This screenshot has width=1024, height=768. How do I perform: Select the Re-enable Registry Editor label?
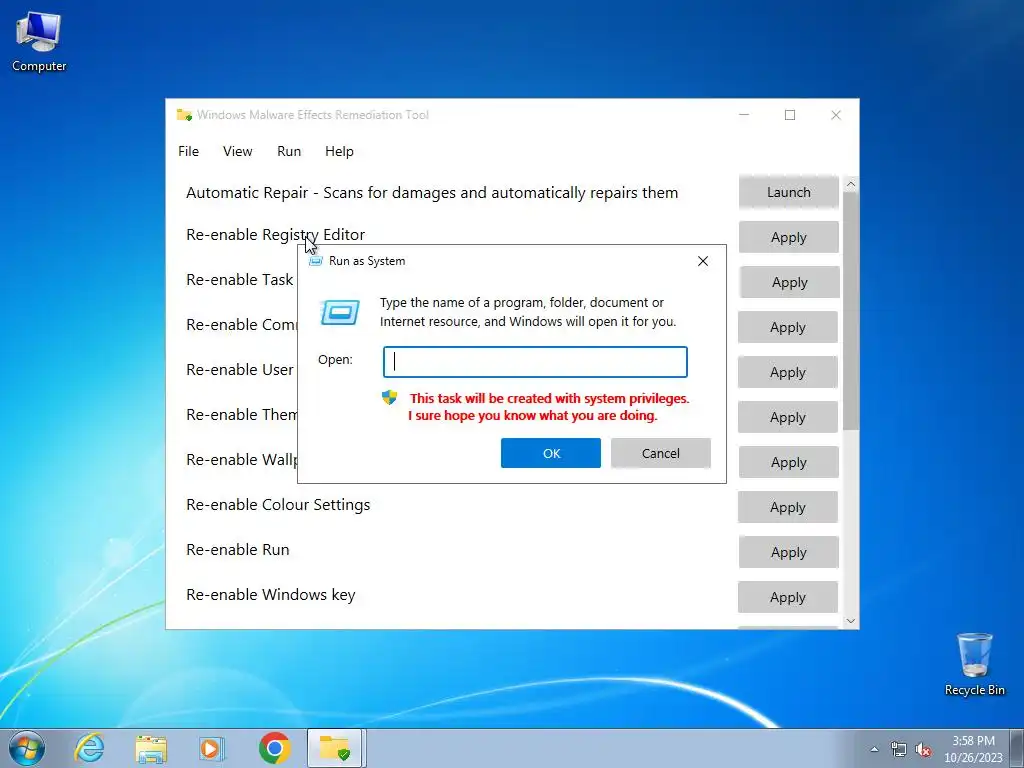[275, 234]
